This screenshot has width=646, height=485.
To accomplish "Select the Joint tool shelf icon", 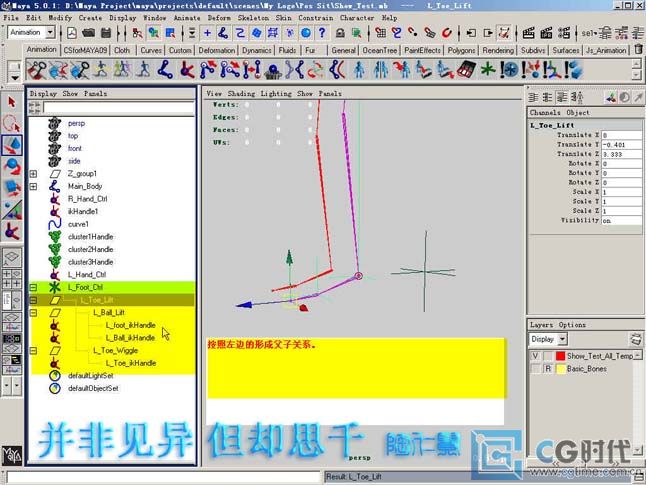I will coord(165,69).
